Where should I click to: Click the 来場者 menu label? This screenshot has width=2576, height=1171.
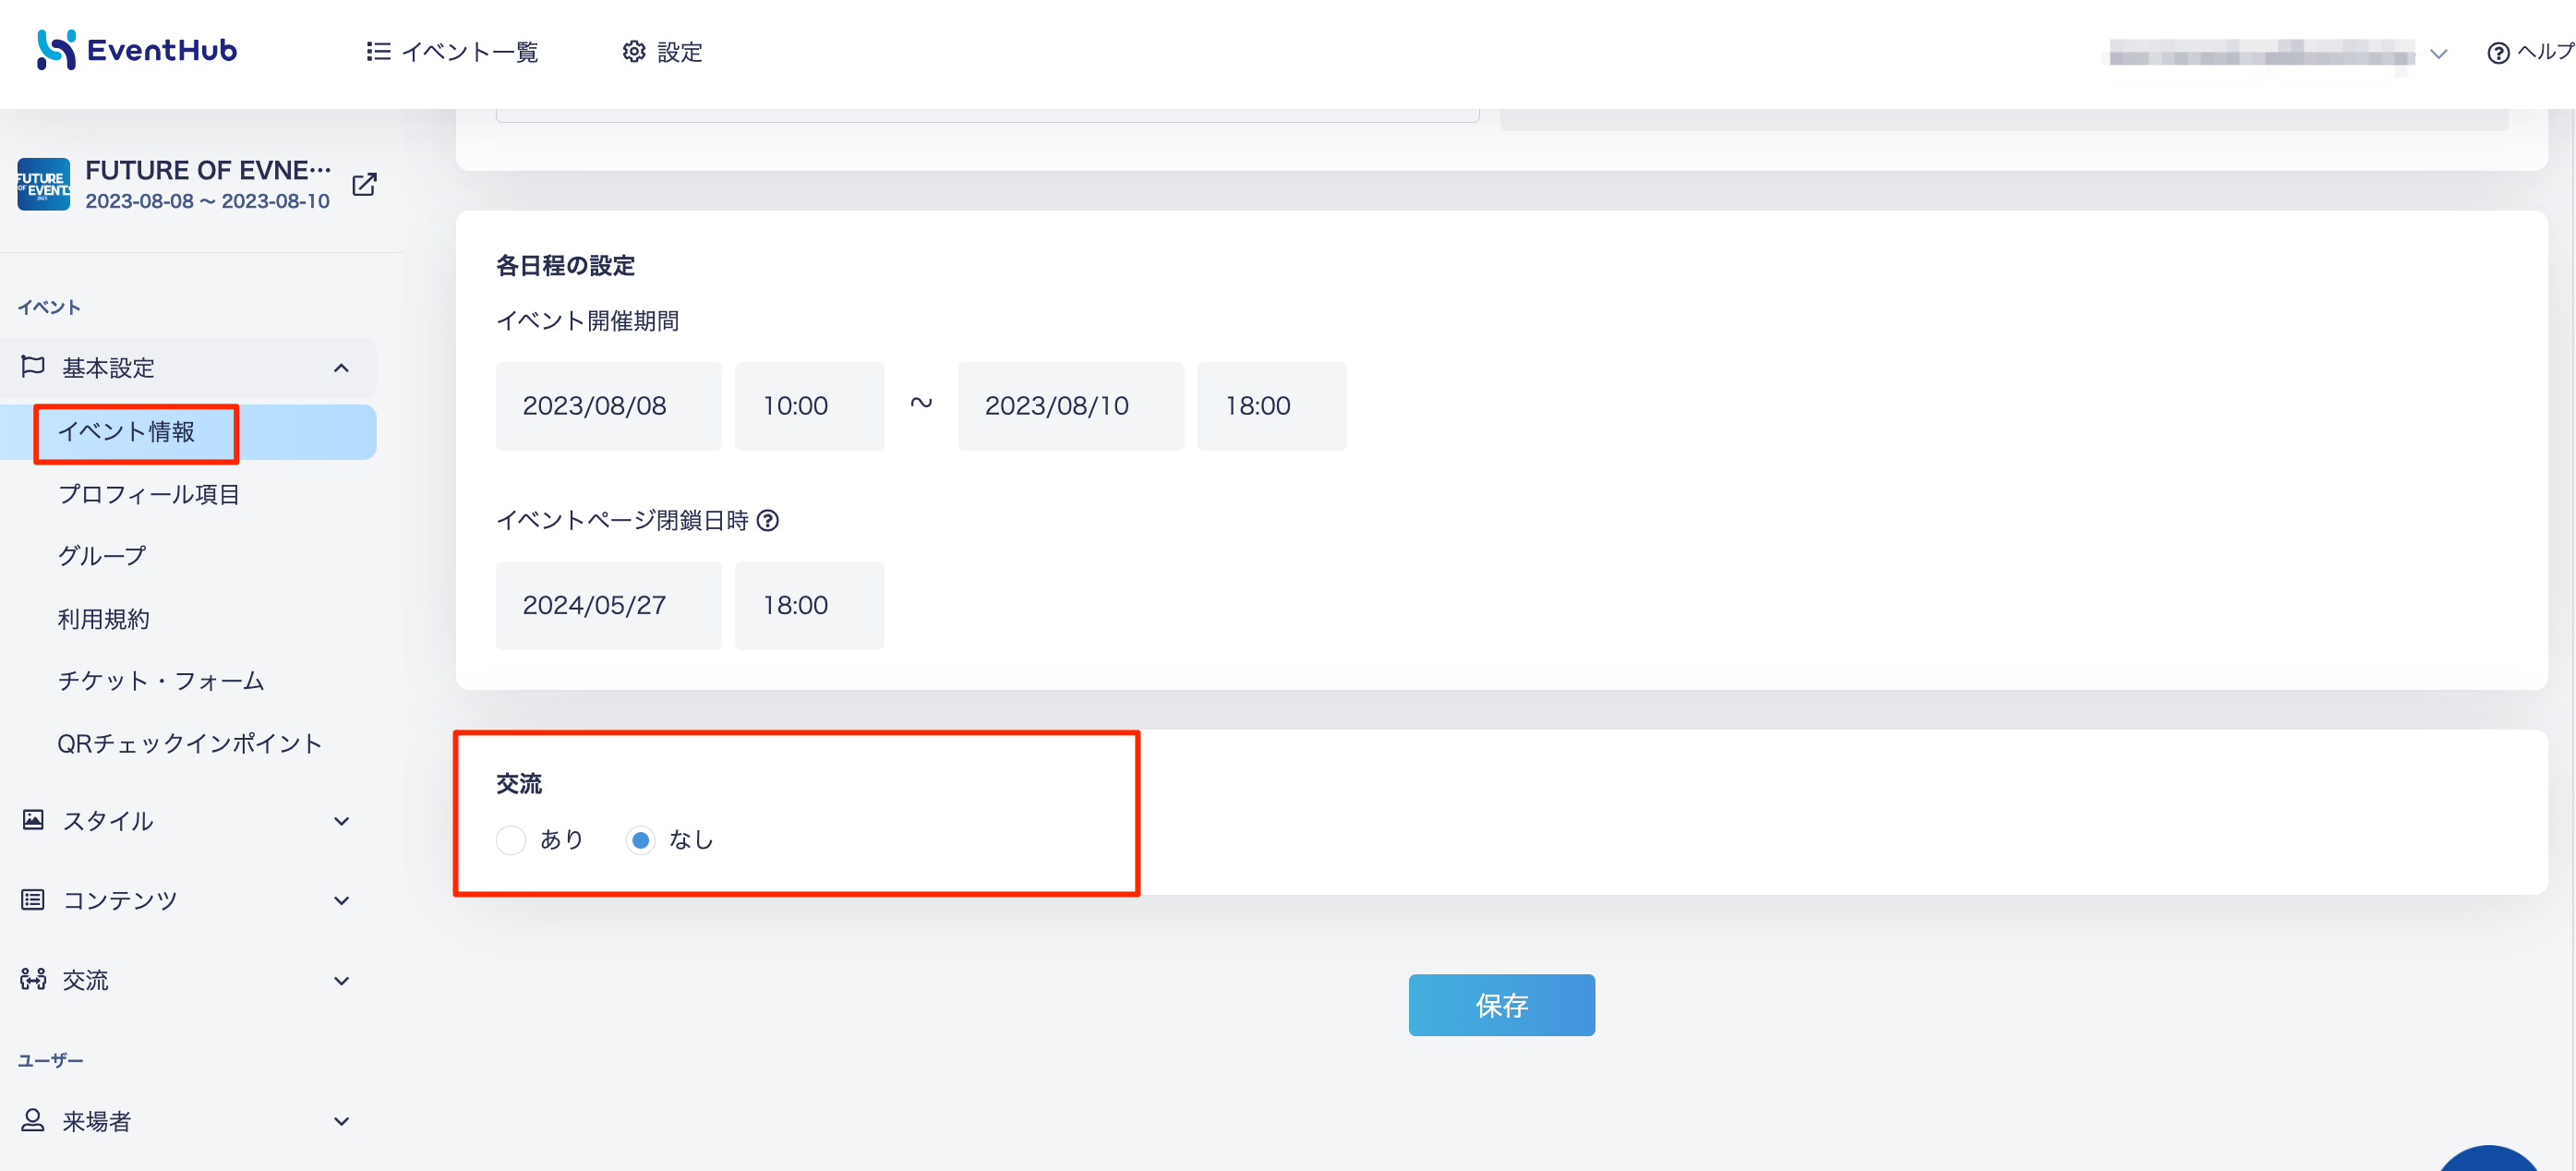[x=97, y=1122]
